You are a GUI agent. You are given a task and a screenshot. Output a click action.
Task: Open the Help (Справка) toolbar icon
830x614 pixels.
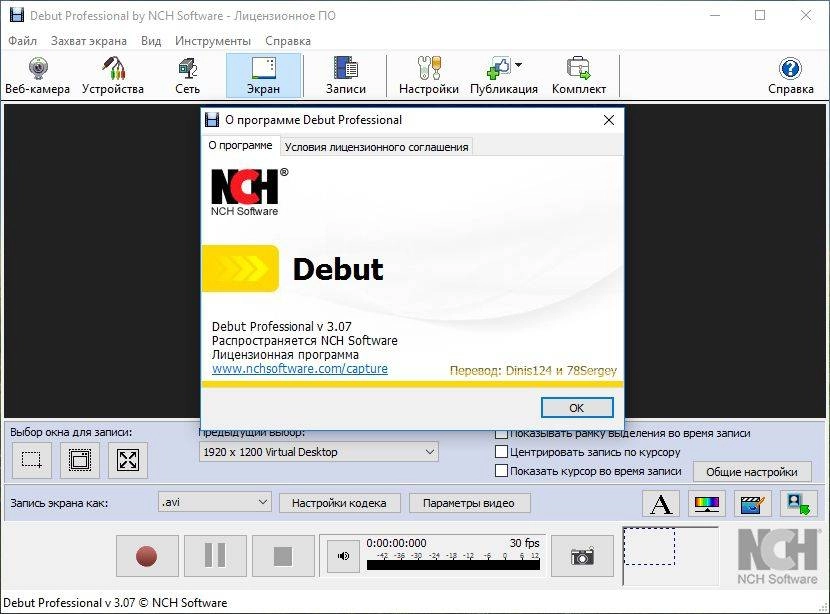coord(790,75)
